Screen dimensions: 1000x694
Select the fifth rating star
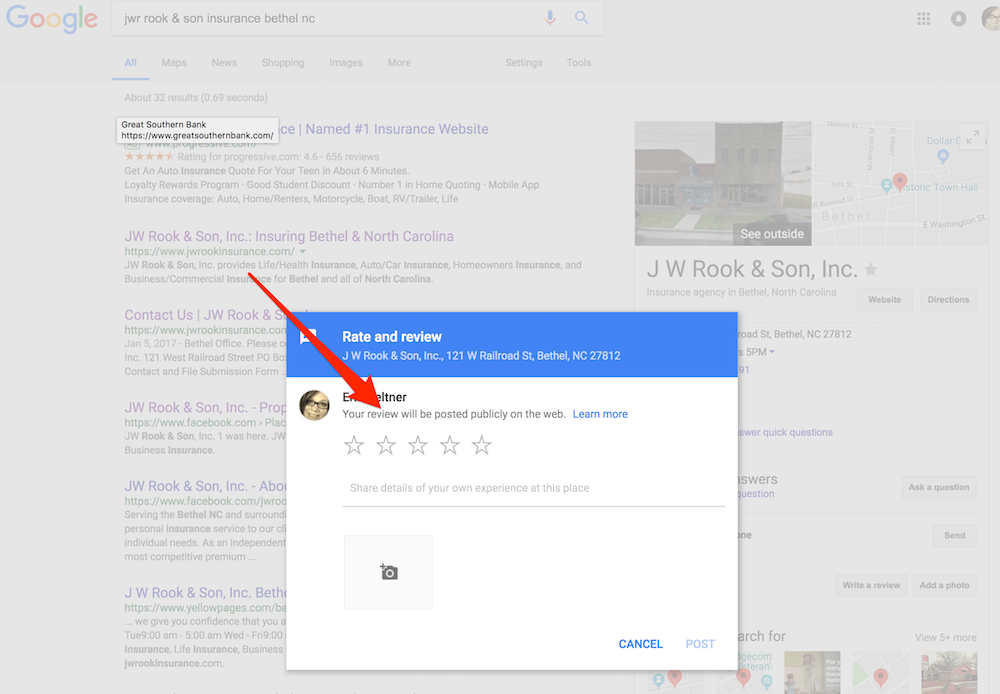tap(482, 445)
